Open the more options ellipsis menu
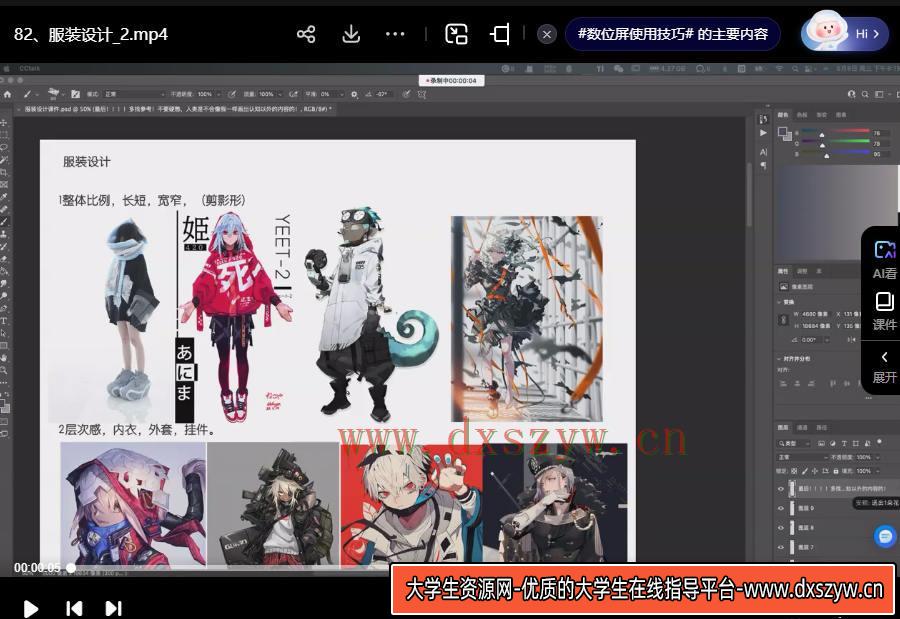Image resolution: width=900 pixels, height=619 pixels. [395, 34]
